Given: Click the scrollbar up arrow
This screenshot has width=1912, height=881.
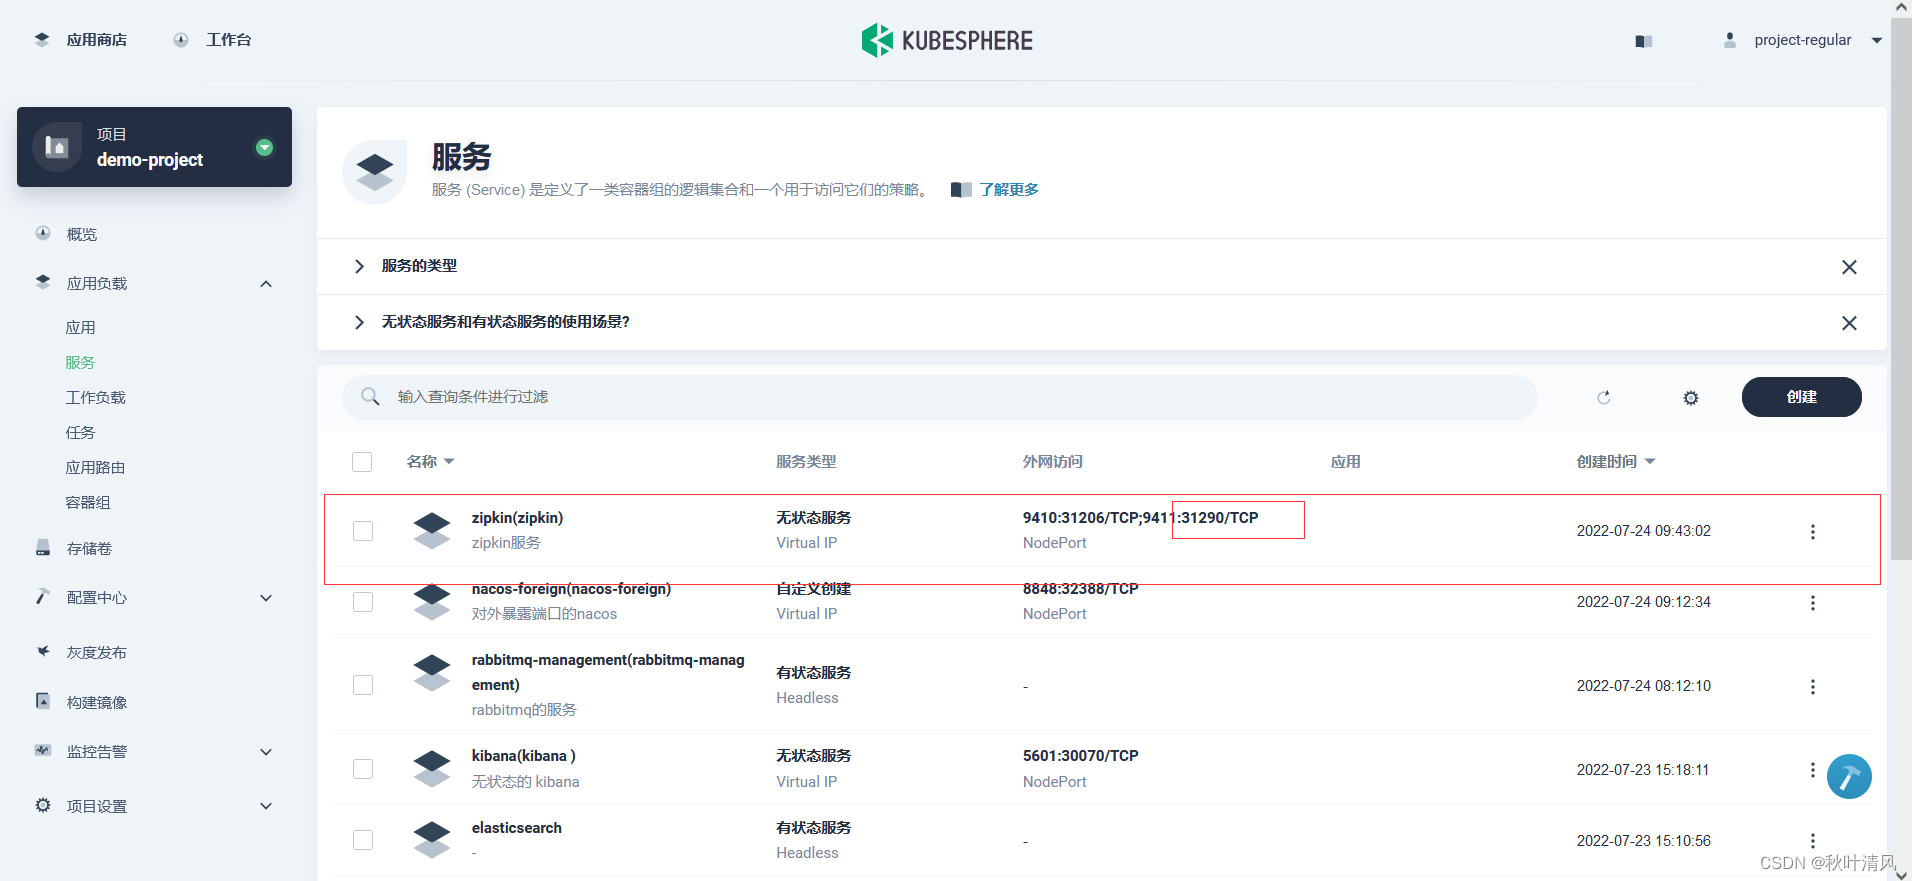Looking at the screenshot, I should pos(1901,7).
